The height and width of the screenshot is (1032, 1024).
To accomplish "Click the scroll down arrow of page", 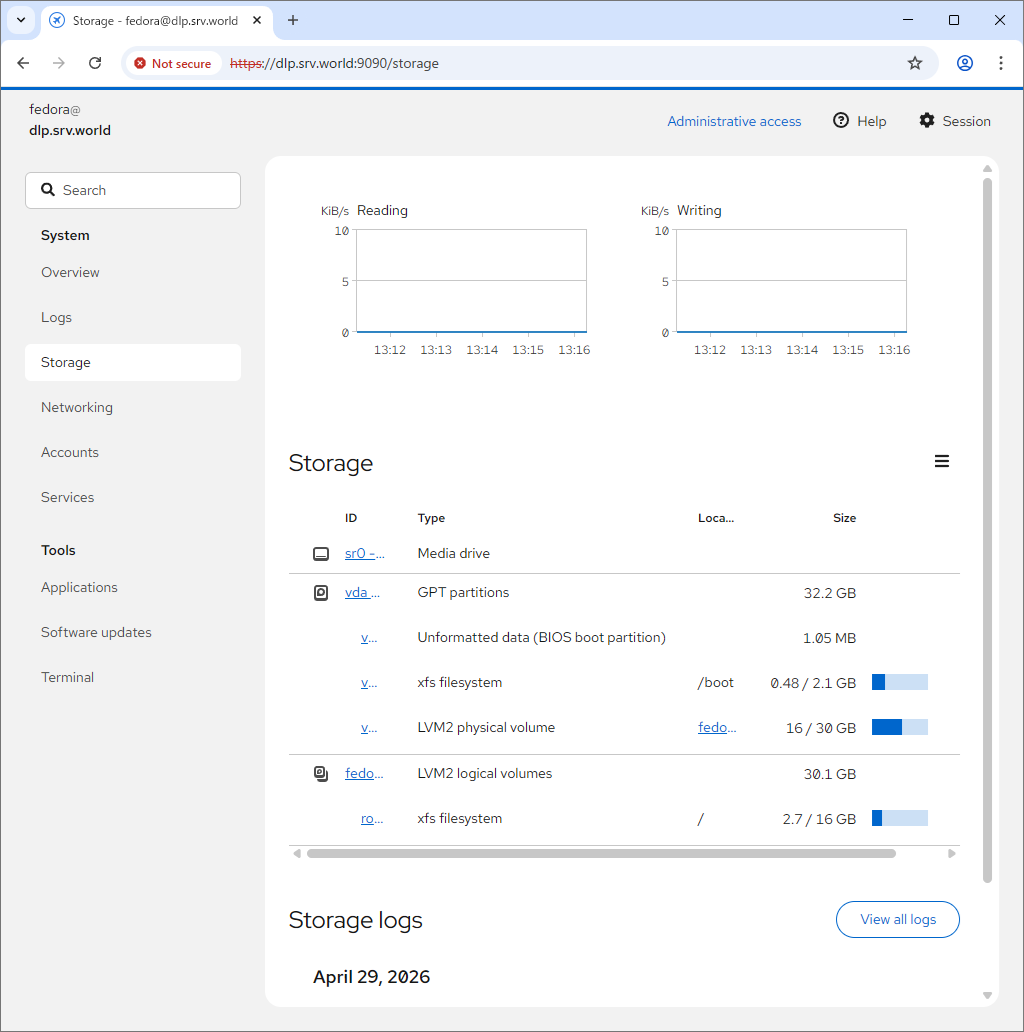I will tap(987, 995).
